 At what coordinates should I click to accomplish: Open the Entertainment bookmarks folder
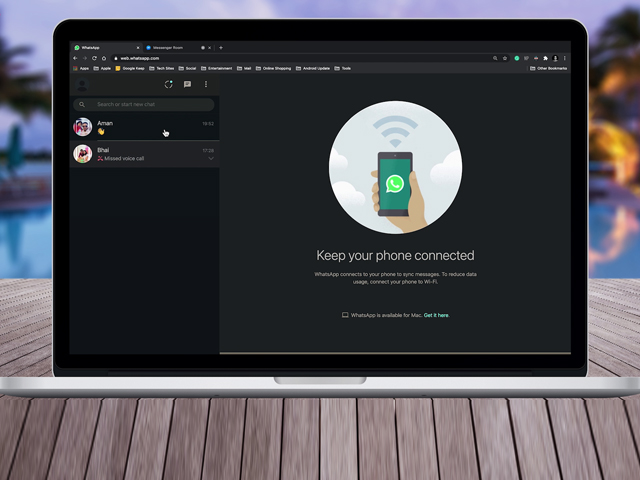216,69
